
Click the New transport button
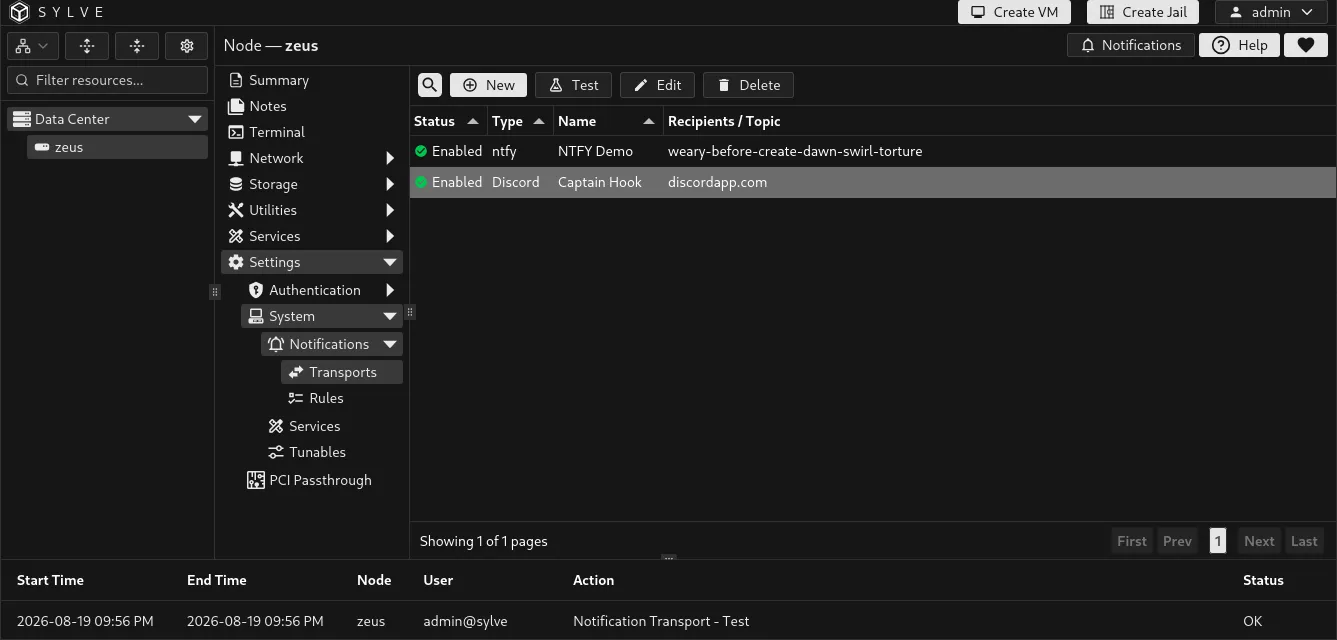click(x=488, y=85)
